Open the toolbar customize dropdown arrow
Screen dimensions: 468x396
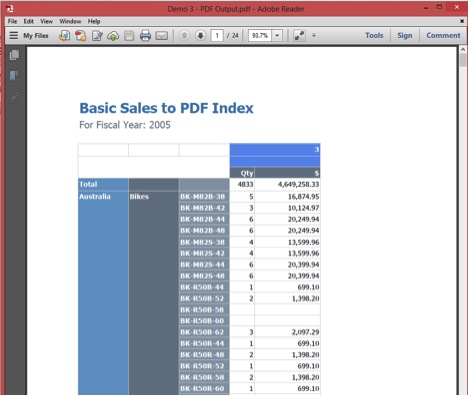pos(314,35)
